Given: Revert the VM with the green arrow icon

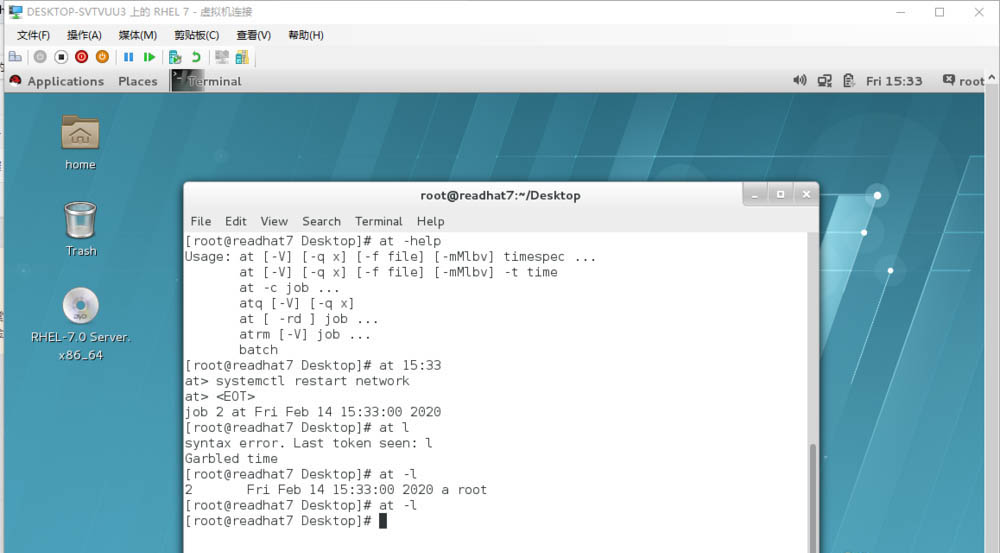Looking at the screenshot, I should [x=196, y=57].
